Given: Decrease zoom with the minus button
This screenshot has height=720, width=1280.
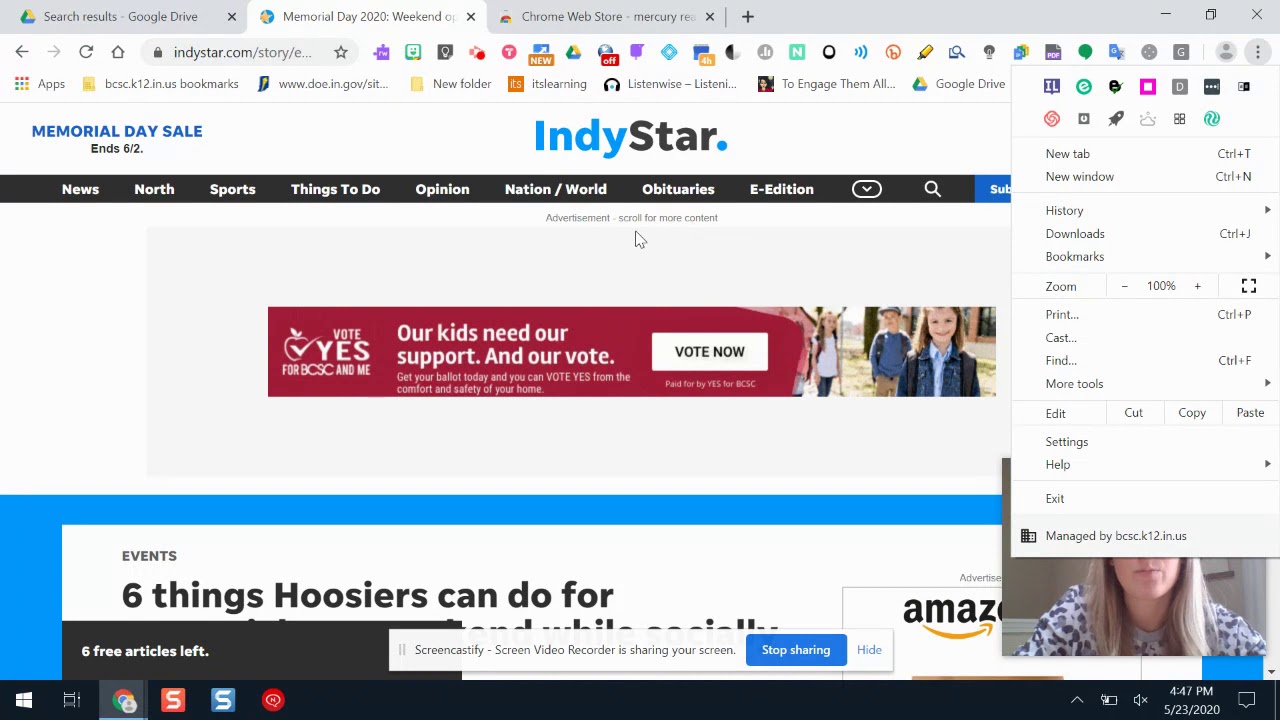Looking at the screenshot, I should pyautogui.click(x=1124, y=286).
